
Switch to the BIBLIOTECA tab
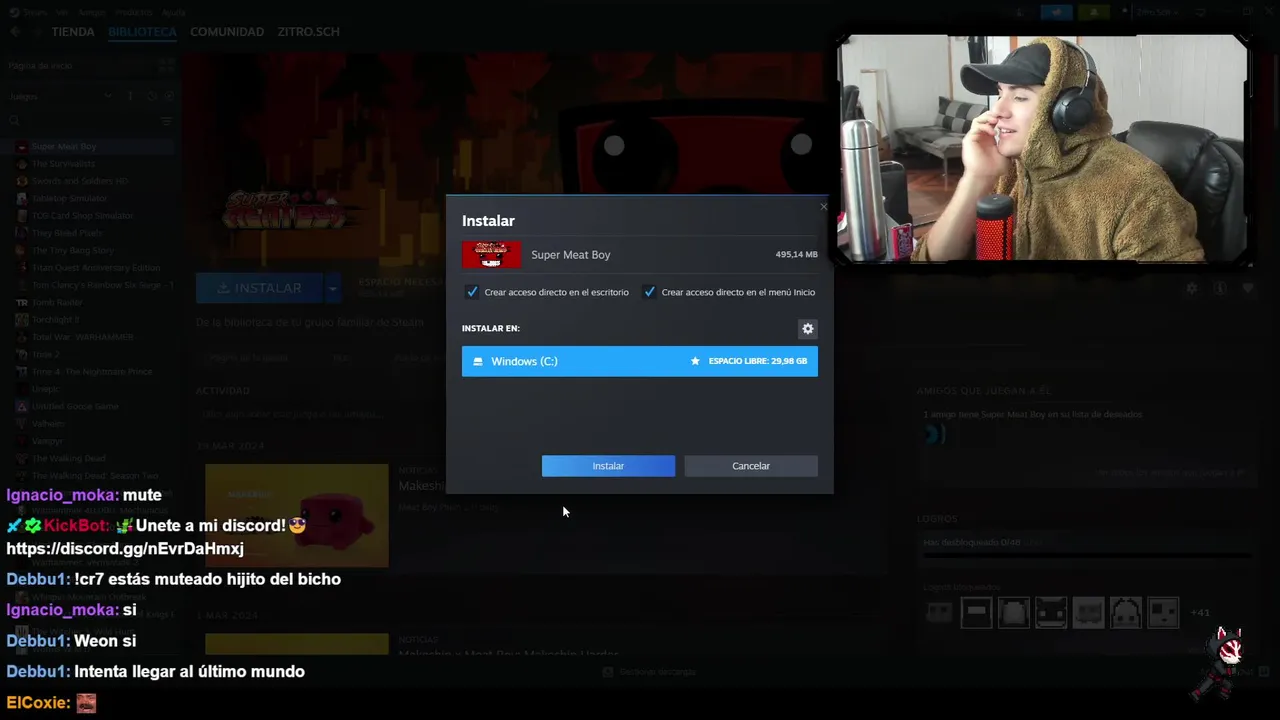click(x=142, y=32)
